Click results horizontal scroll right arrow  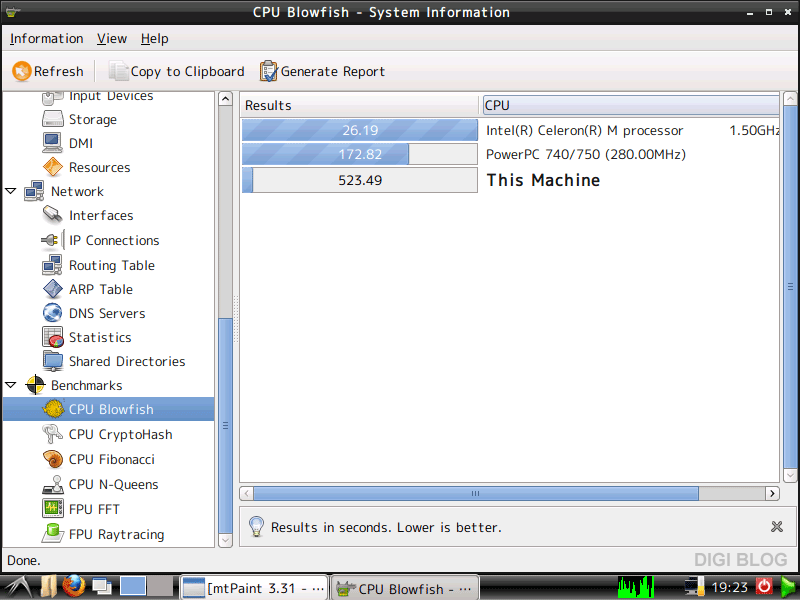click(x=772, y=493)
